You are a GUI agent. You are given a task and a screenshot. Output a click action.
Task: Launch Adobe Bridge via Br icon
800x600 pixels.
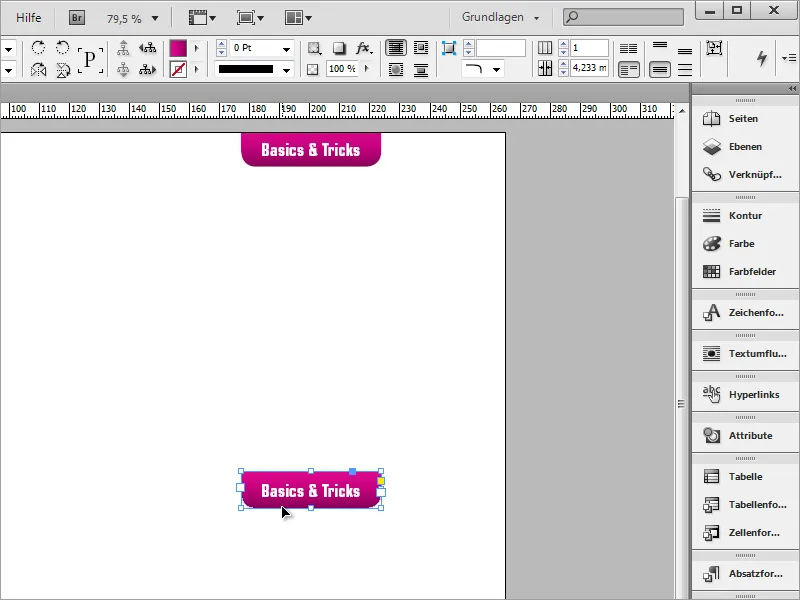point(77,18)
